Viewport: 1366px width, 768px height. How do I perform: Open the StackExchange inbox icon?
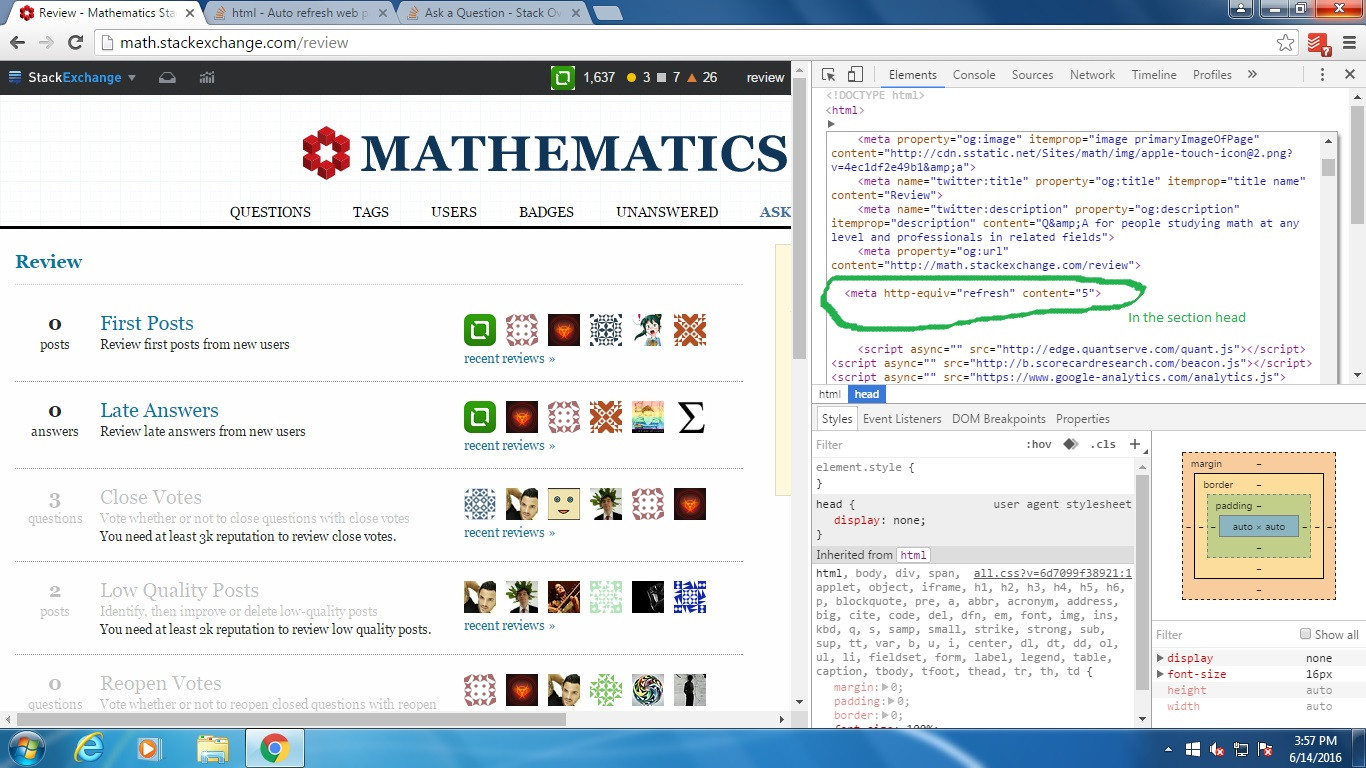click(167, 77)
